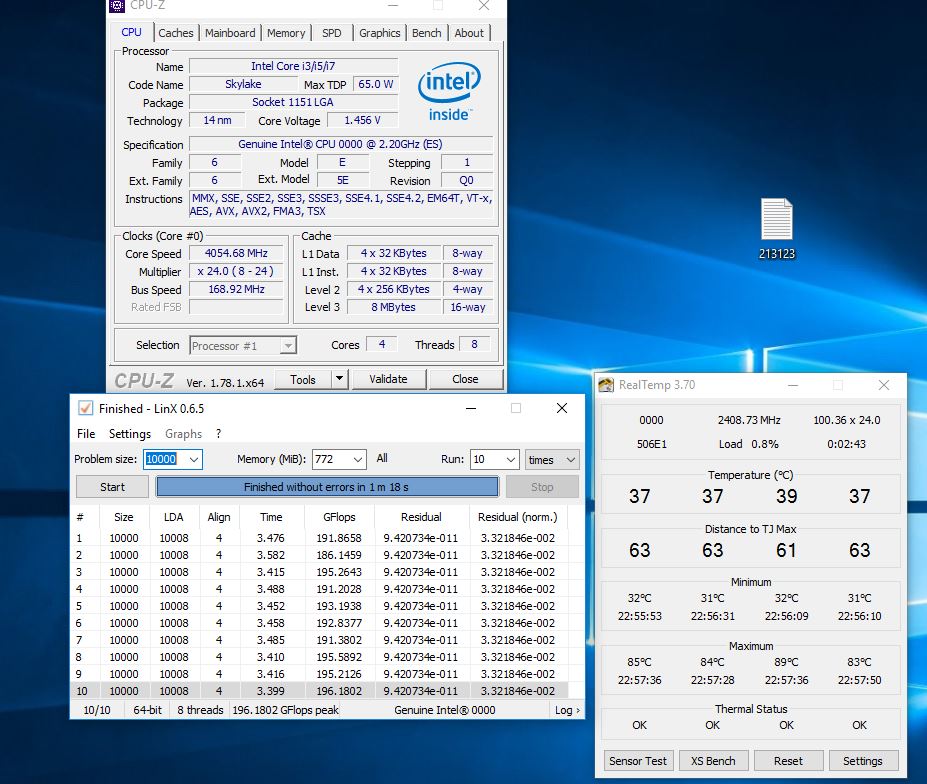
Task: Click the disabled Stop button in LinX
Action: [542, 487]
